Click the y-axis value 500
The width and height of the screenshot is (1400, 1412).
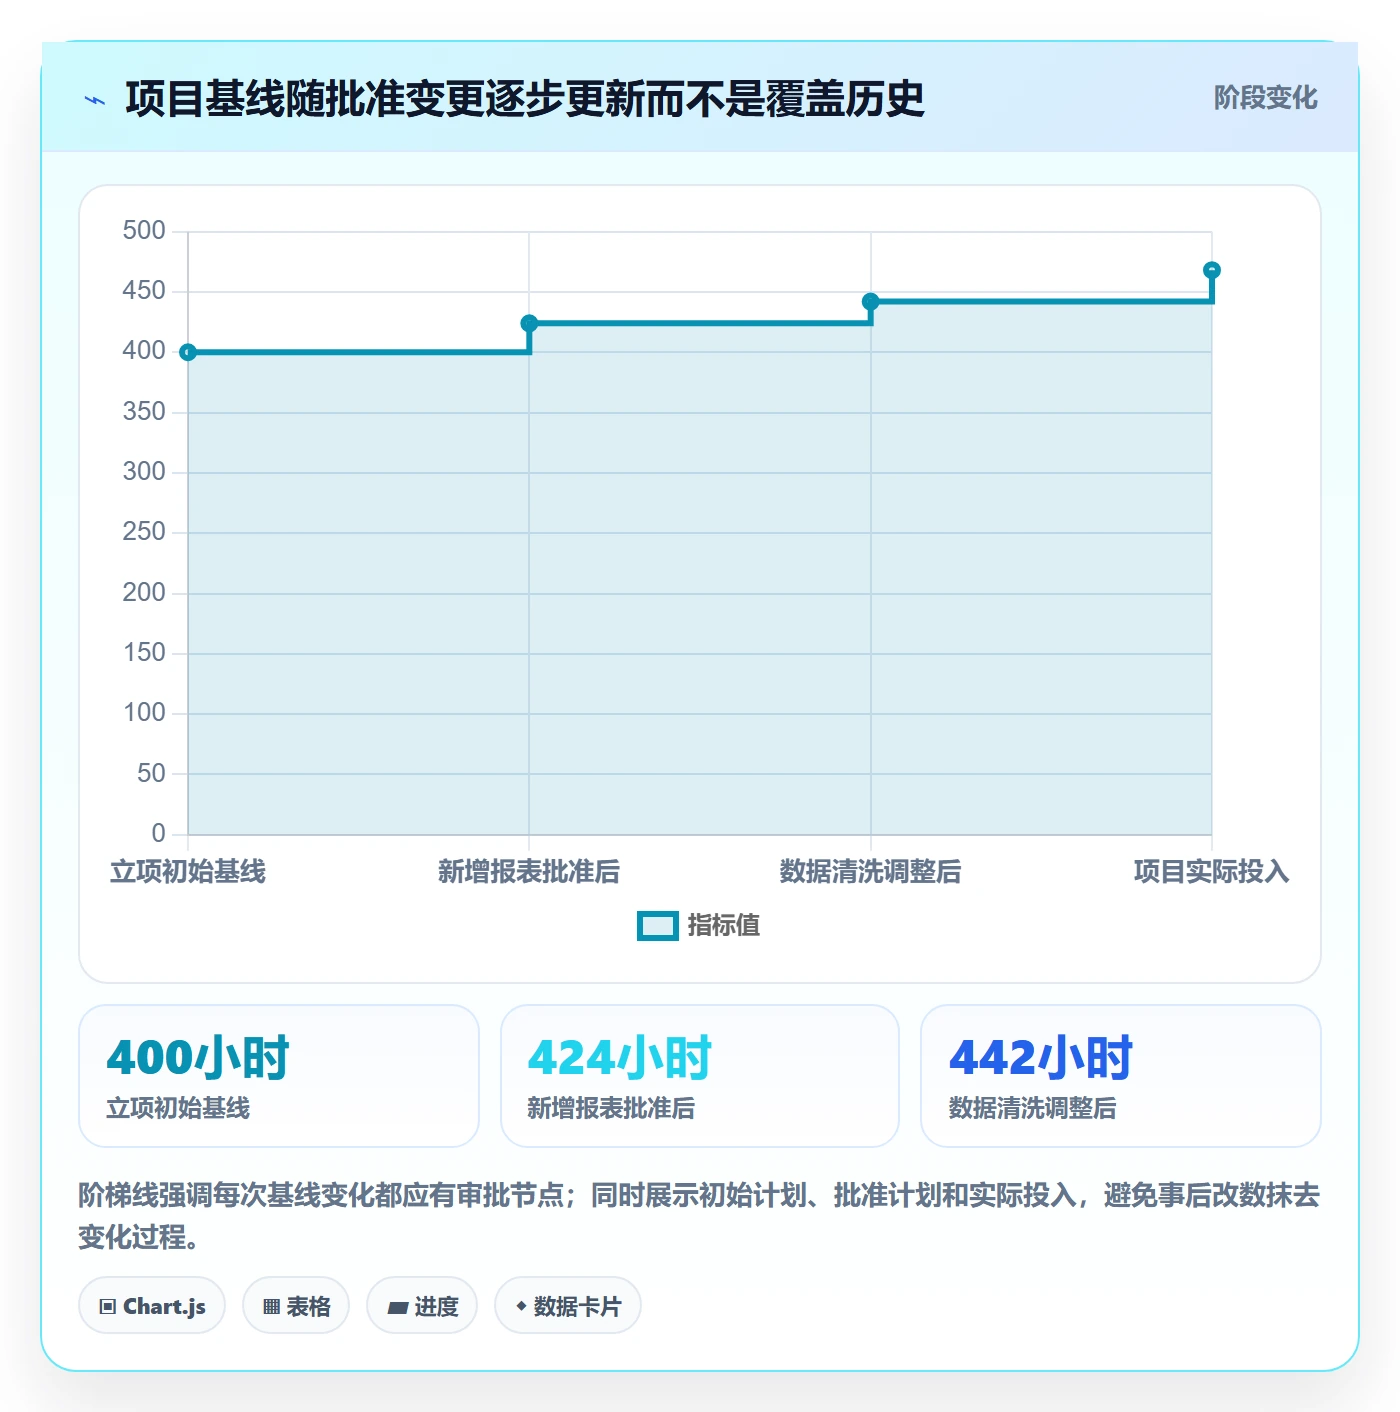(144, 231)
